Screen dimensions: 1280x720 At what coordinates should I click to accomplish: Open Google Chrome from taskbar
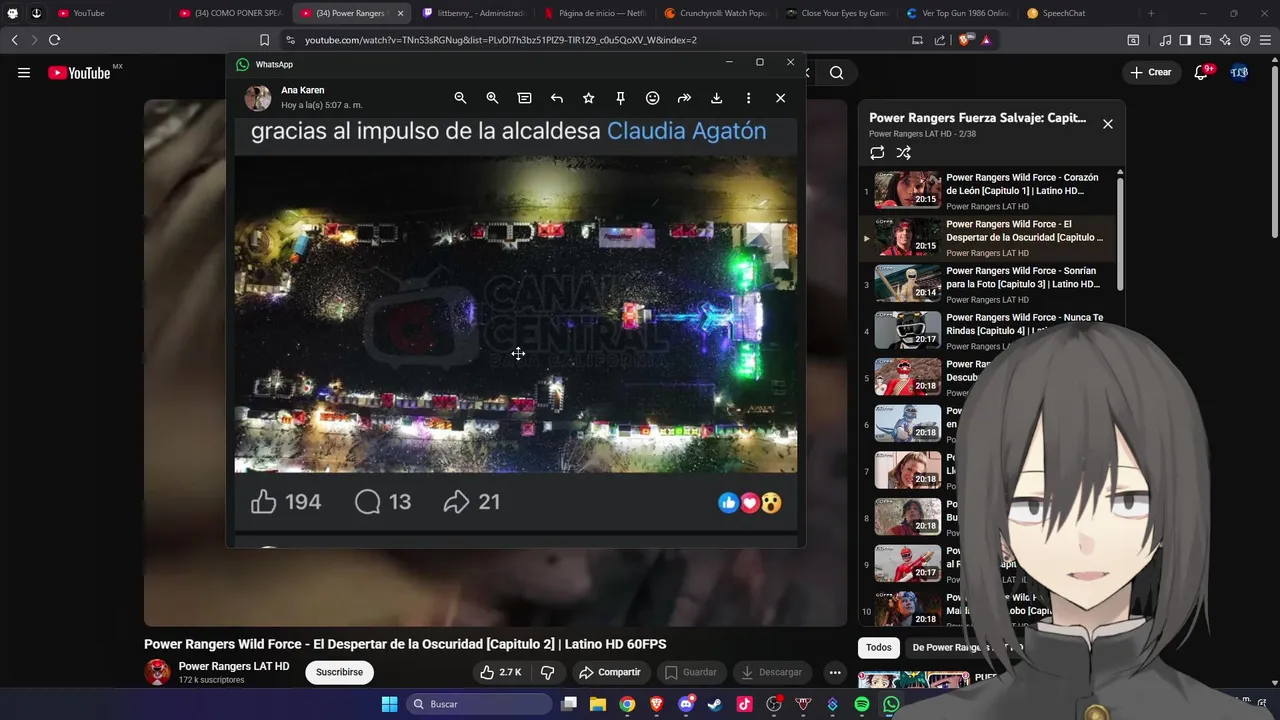(627, 704)
